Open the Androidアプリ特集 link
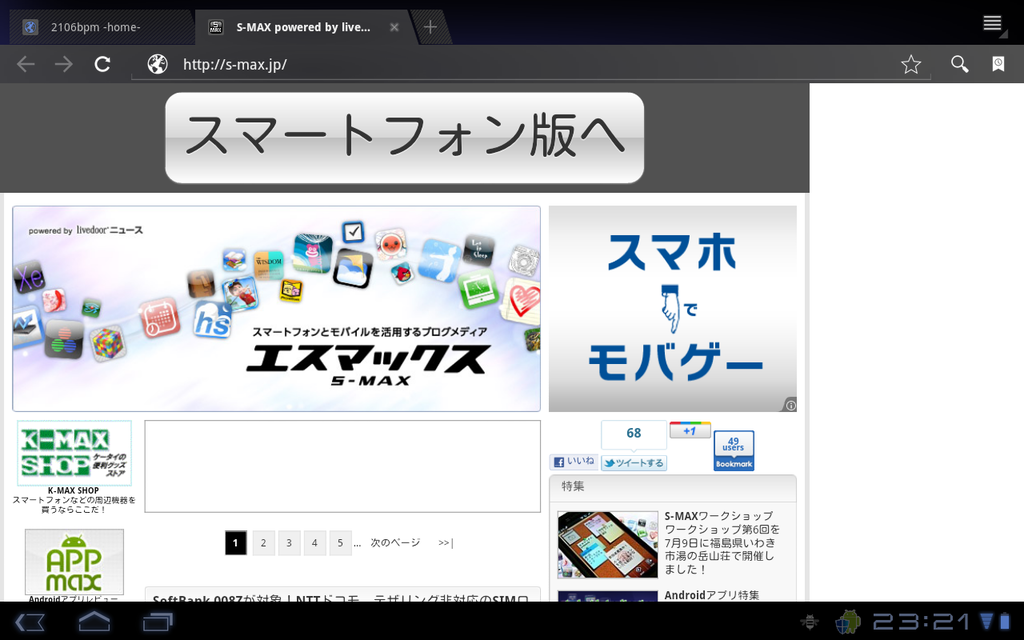1024x640 pixels. pos(712,595)
